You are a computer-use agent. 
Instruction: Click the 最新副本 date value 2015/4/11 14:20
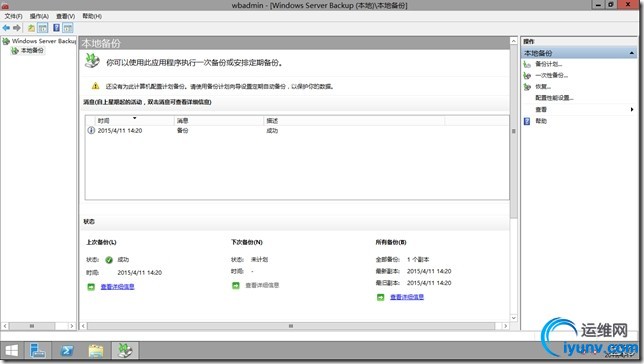pyautogui.click(x=429, y=271)
